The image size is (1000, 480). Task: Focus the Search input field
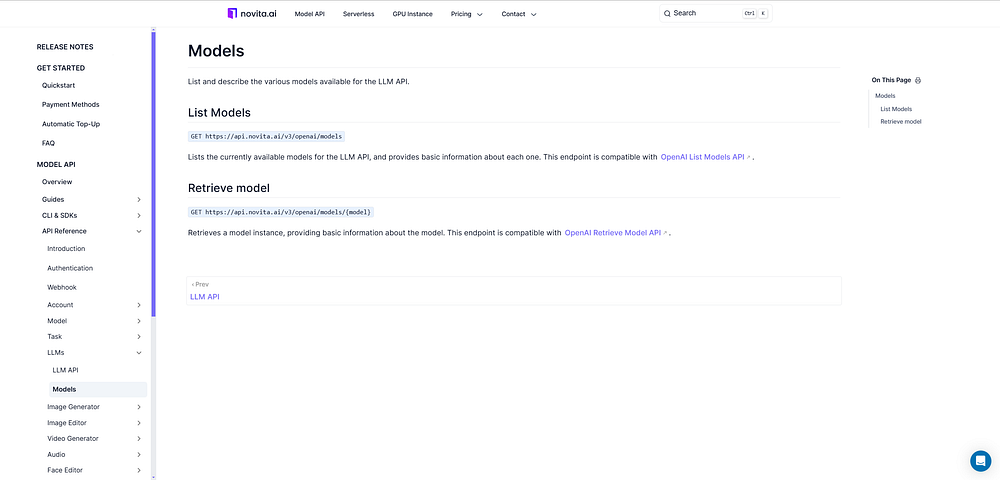point(716,13)
